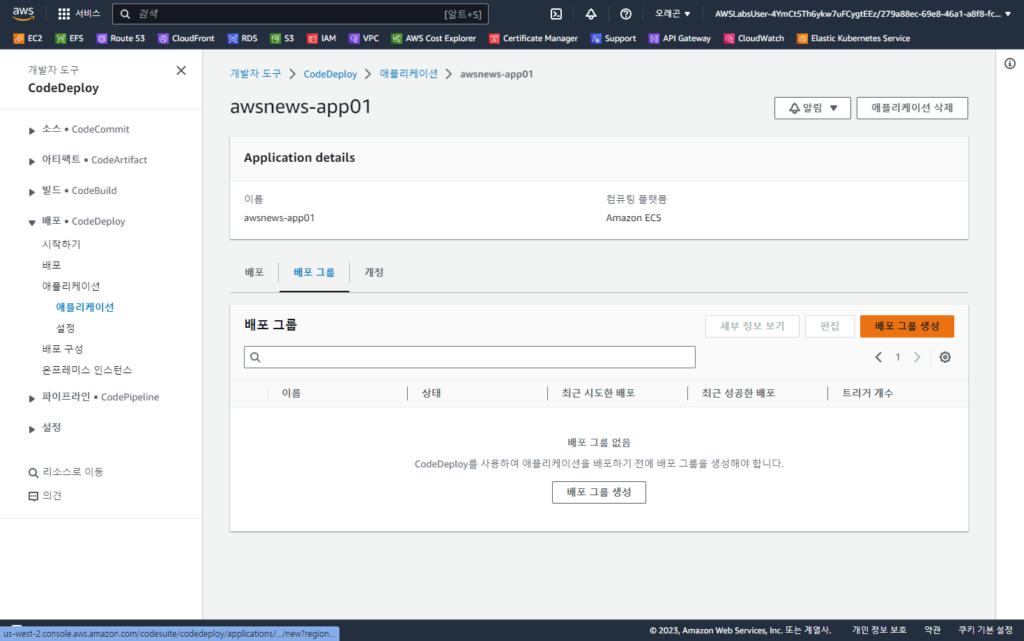1024x641 pixels.
Task: Click the 편집 button
Action: (829, 326)
